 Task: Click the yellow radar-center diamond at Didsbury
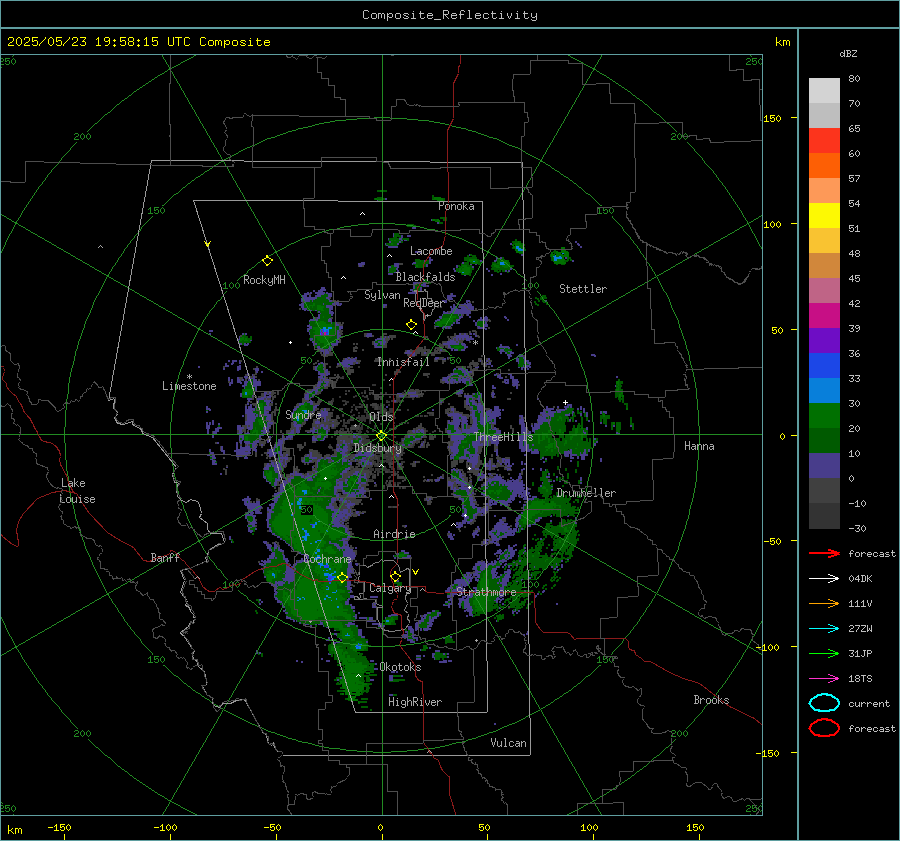(x=382, y=436)
